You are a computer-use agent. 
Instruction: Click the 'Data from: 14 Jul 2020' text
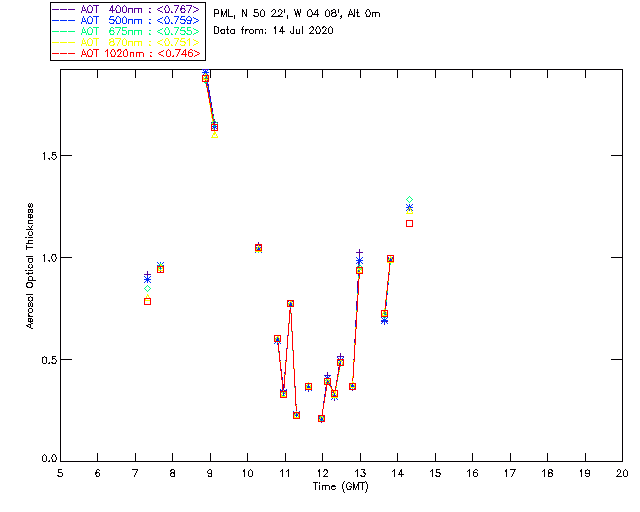click(x=273, y=31)
